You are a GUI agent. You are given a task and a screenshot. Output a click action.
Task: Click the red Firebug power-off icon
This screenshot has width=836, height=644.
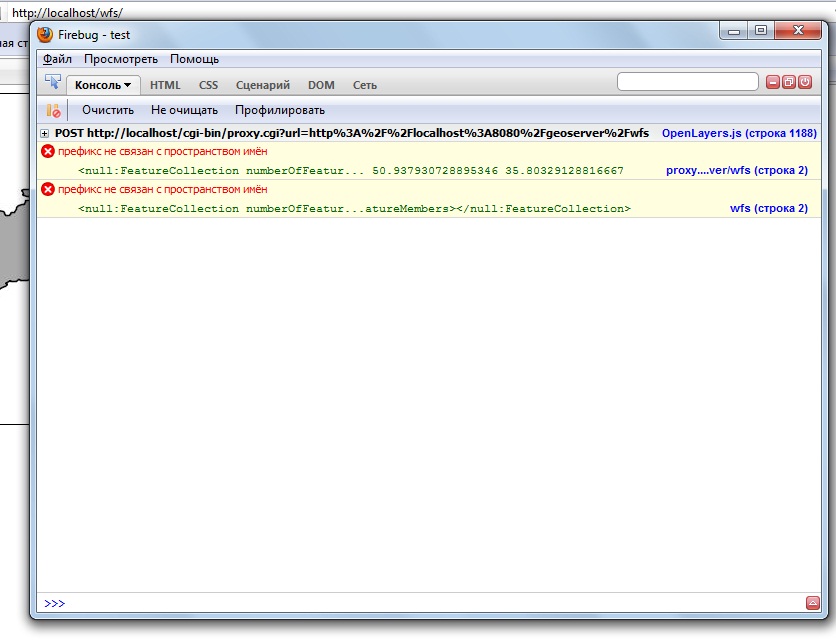[x=805, y=82]
